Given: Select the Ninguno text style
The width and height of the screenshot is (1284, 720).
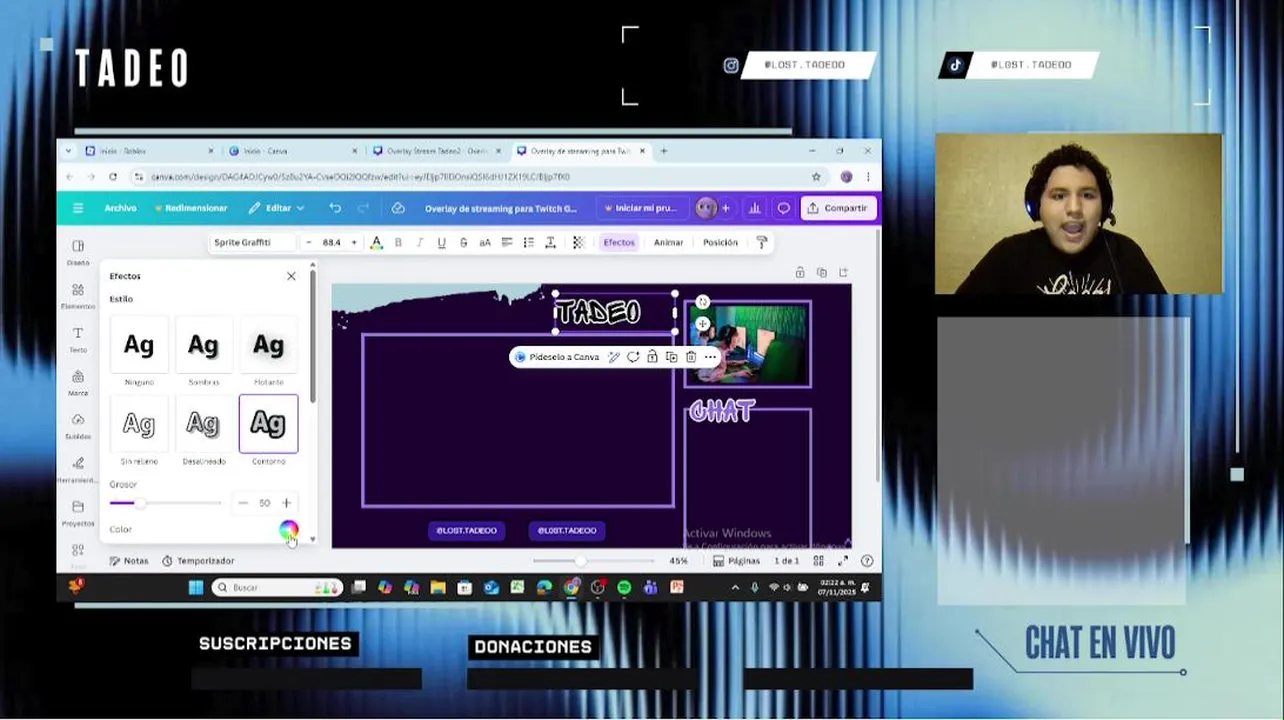Looking at the screenshot, I should click(x=139, y=345).
